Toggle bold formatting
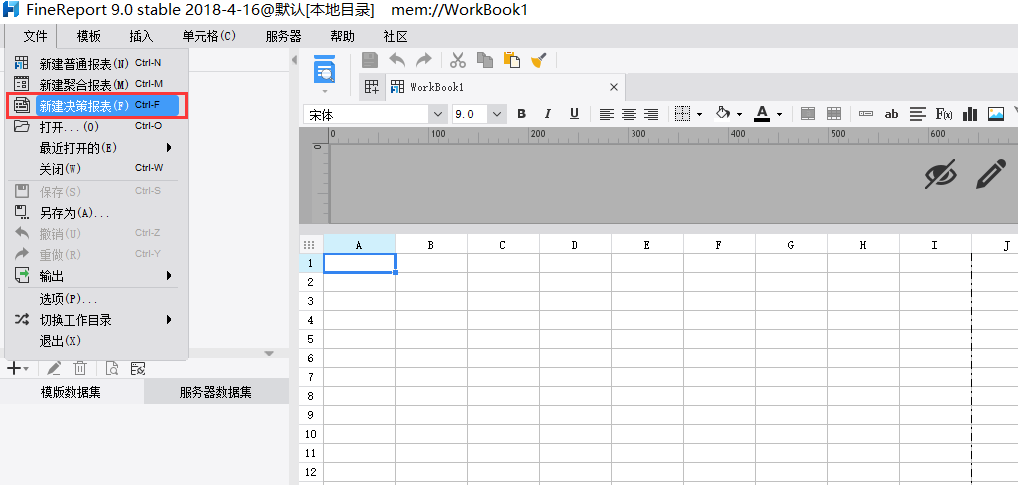Viewport: 1018px width, 485px height. (521, 114)
